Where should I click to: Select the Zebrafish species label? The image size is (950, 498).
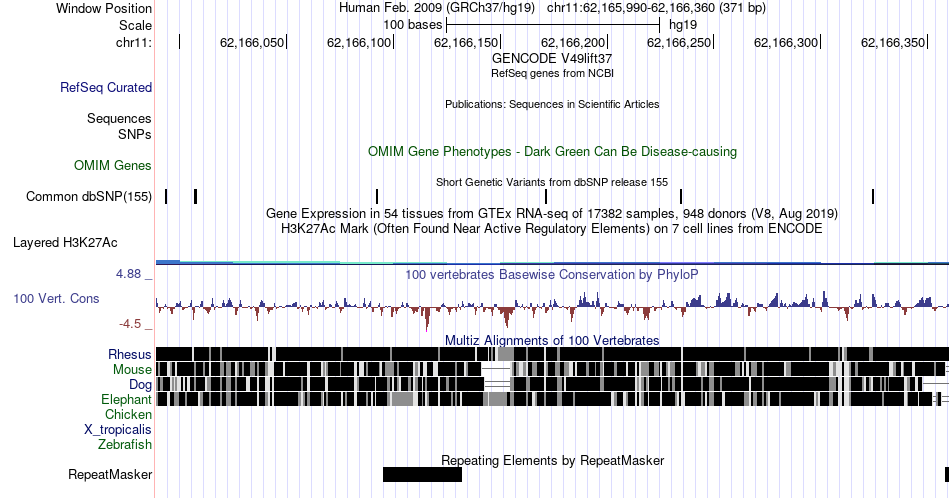[x=125, y=444]
